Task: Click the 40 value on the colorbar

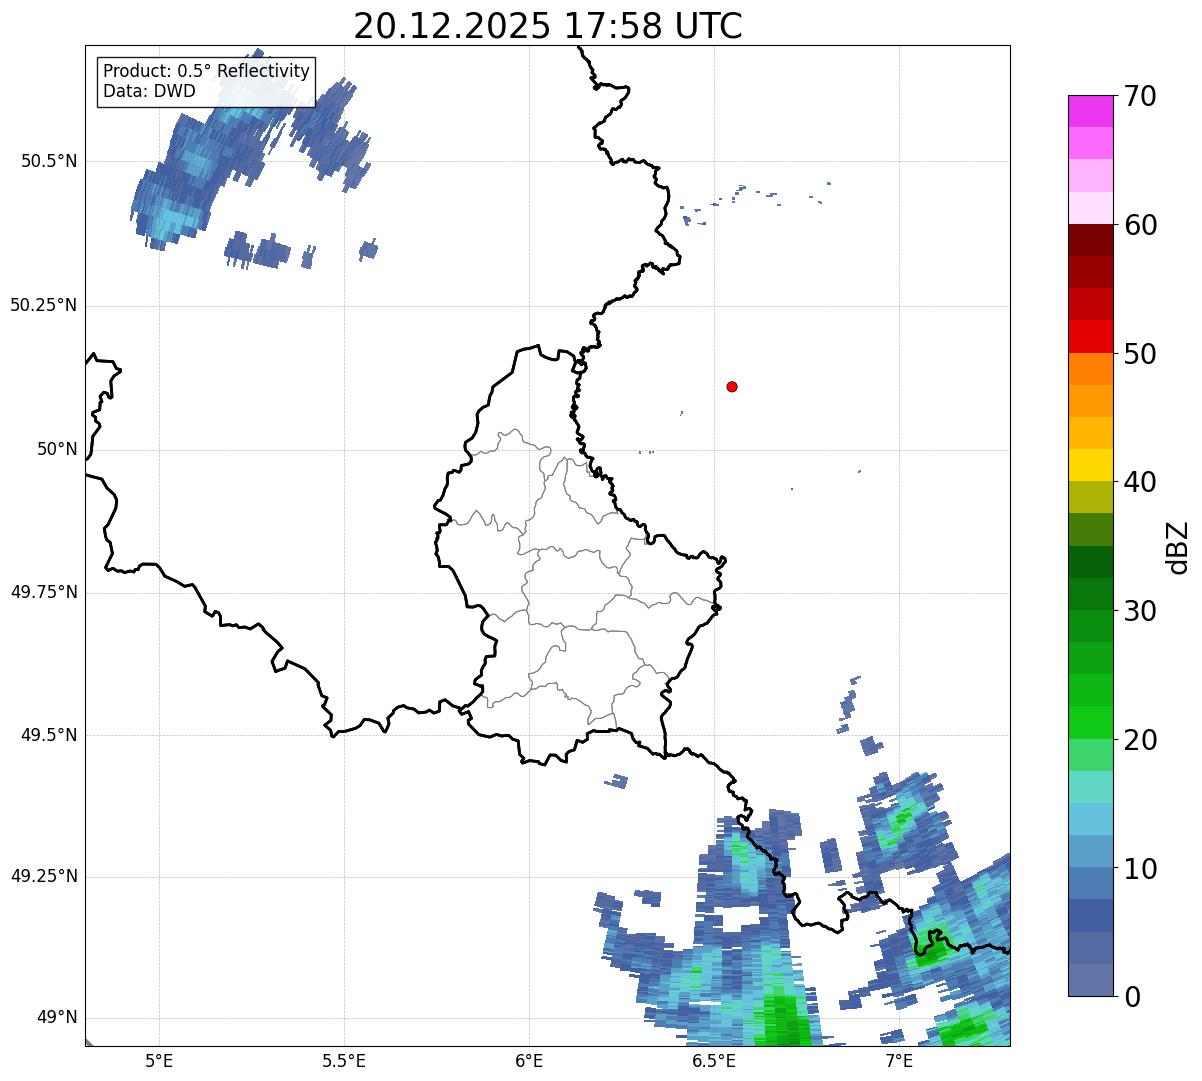Action: [1141, 482]
